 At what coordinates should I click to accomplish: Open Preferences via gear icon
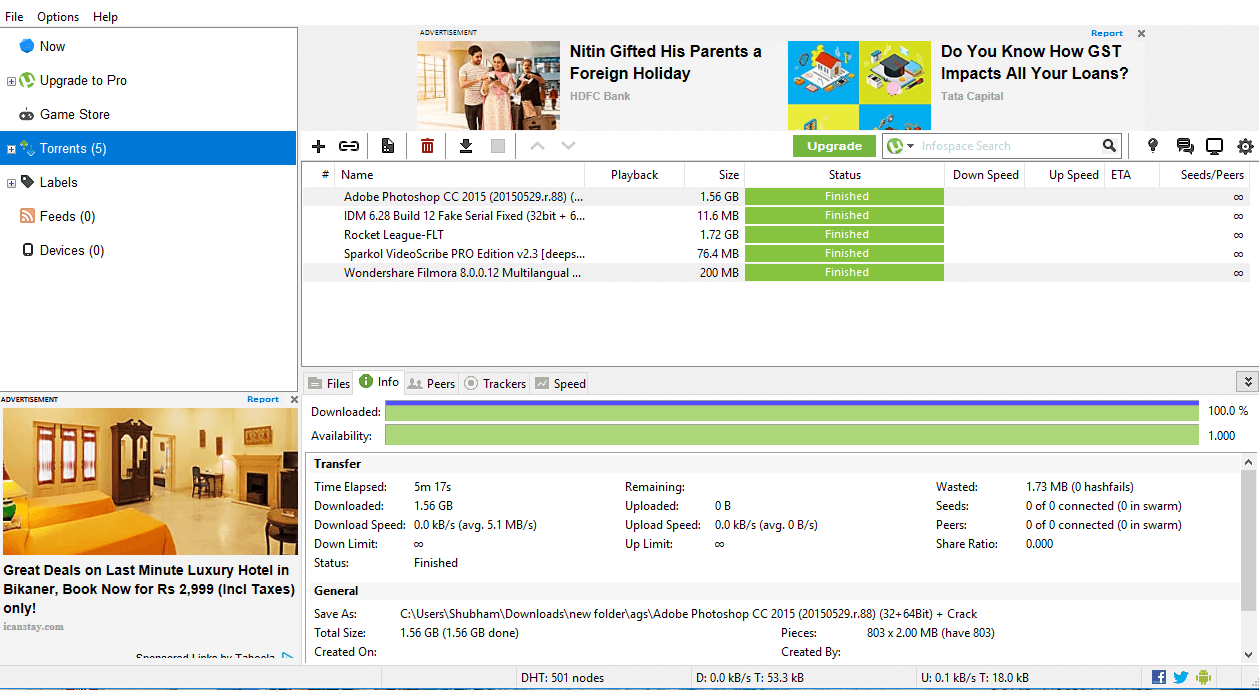coord(1245,146)
